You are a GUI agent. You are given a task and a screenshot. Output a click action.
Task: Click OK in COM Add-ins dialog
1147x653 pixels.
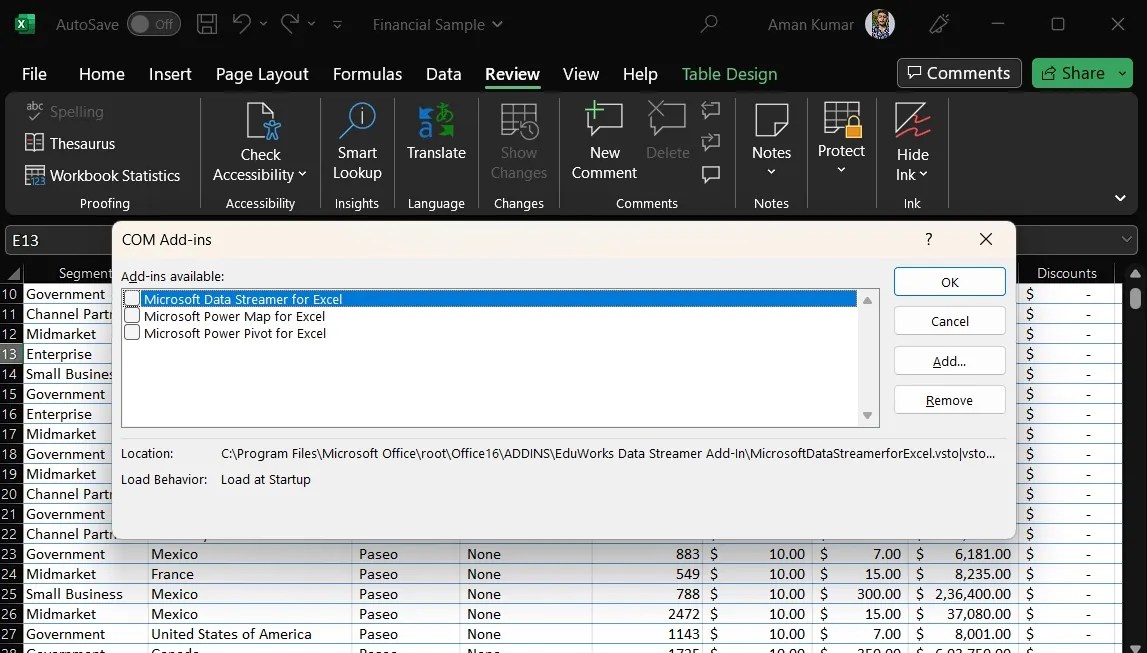(948, 282)
